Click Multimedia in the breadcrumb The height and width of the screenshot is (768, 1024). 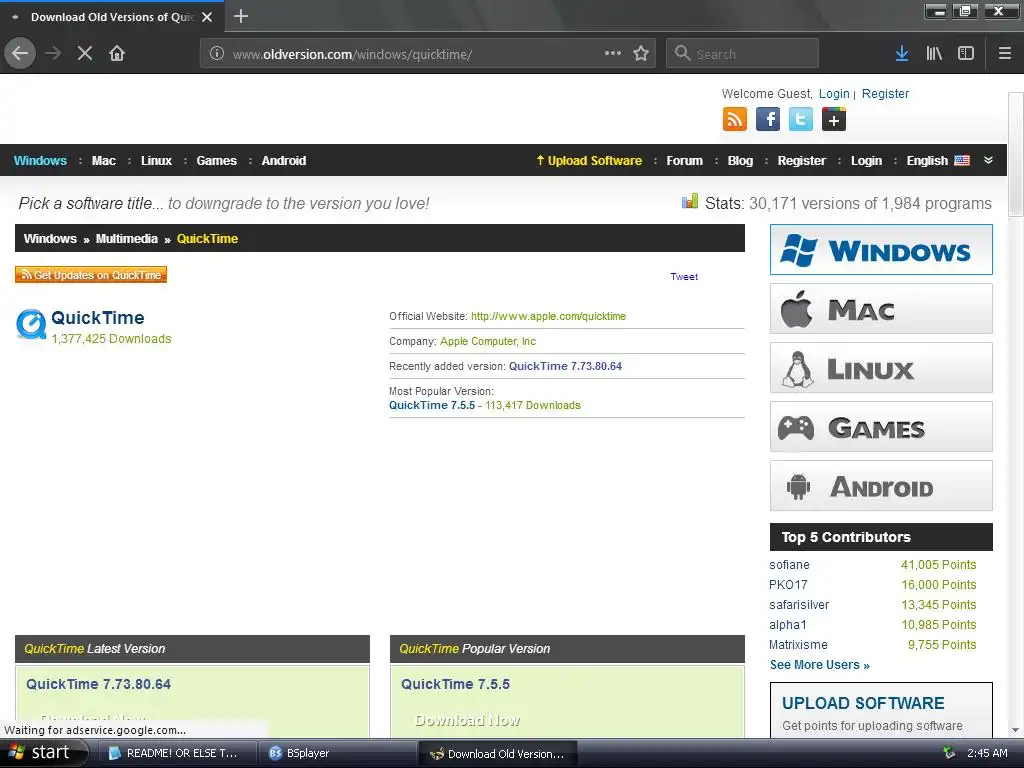[x=127, y=238]
